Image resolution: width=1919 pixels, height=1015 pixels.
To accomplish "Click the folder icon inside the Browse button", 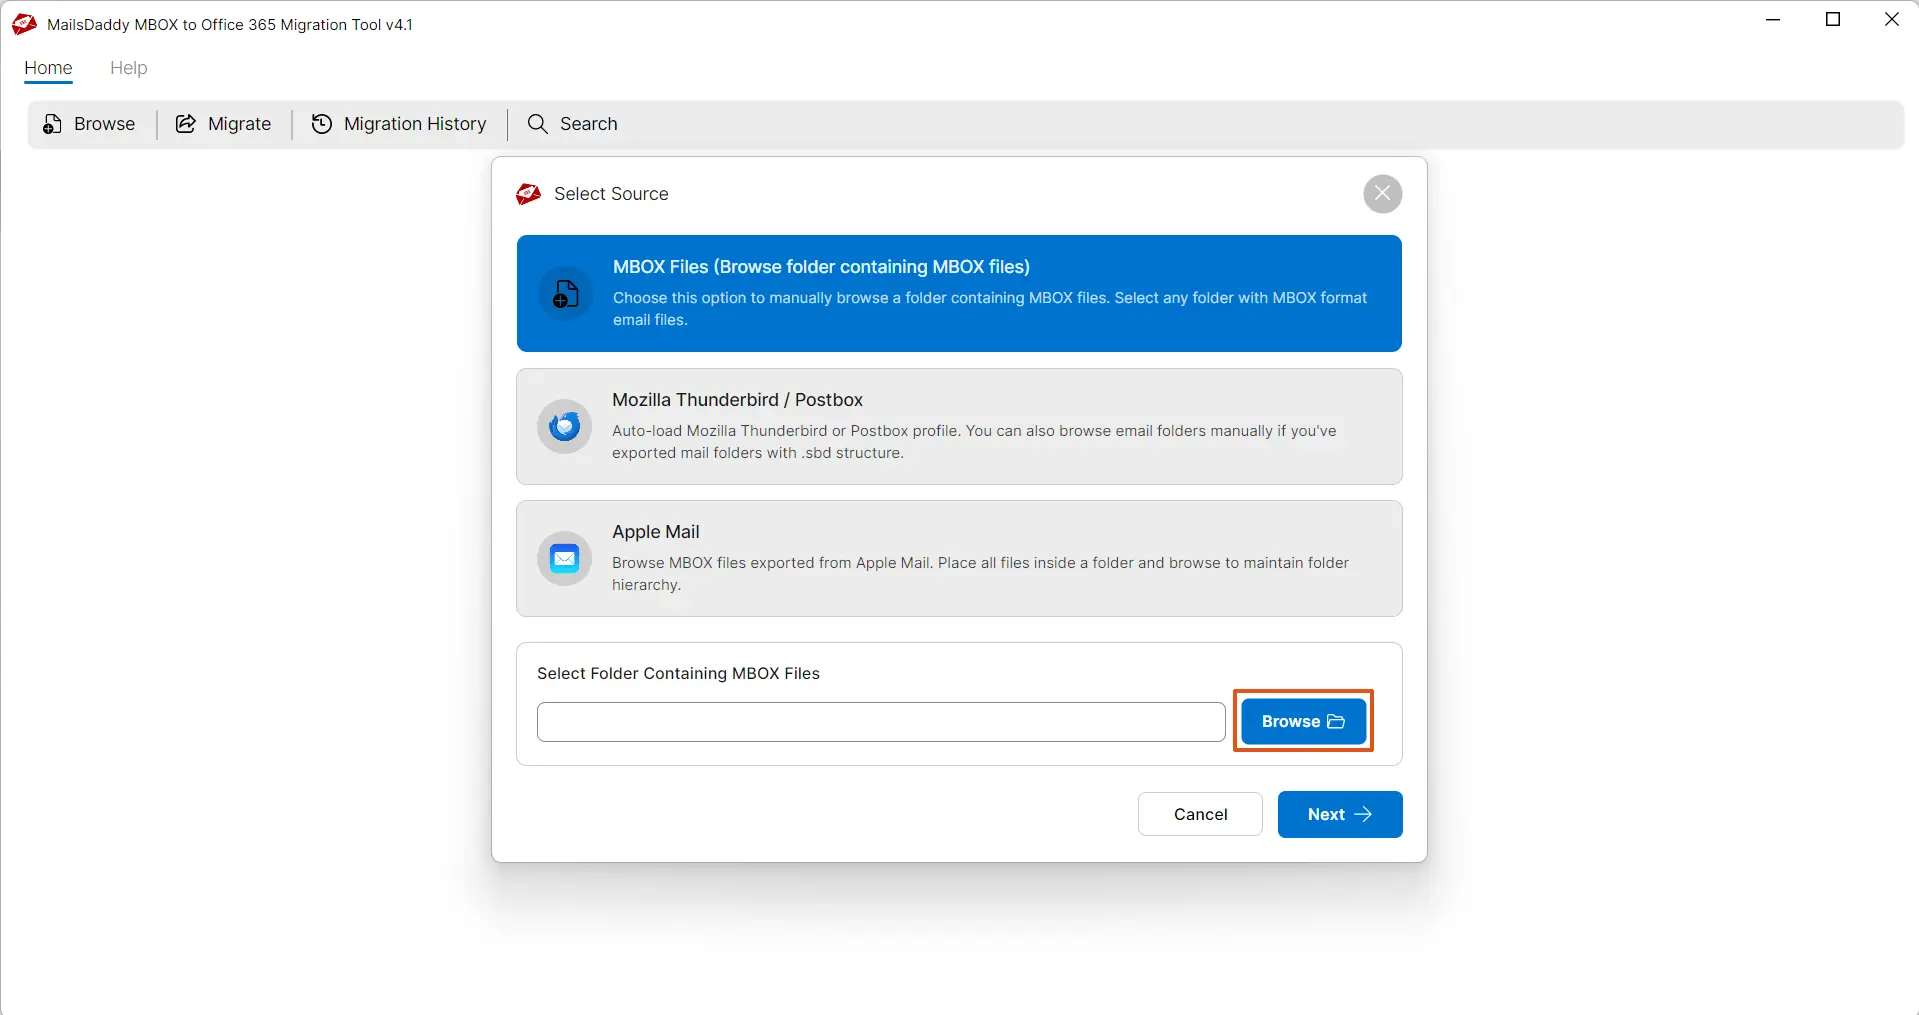I will coord(1336,721).
